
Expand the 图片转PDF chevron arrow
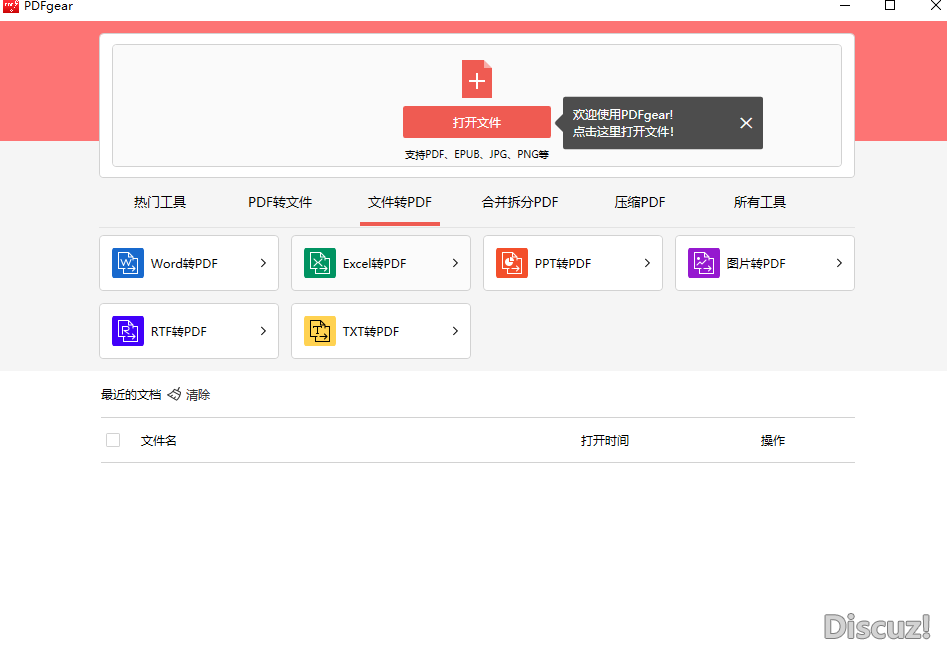[839, 263]
